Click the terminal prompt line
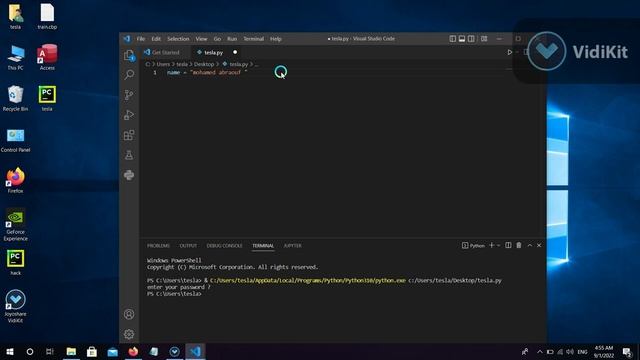This screenshot has height=360, width=640. tap(174, 294)
